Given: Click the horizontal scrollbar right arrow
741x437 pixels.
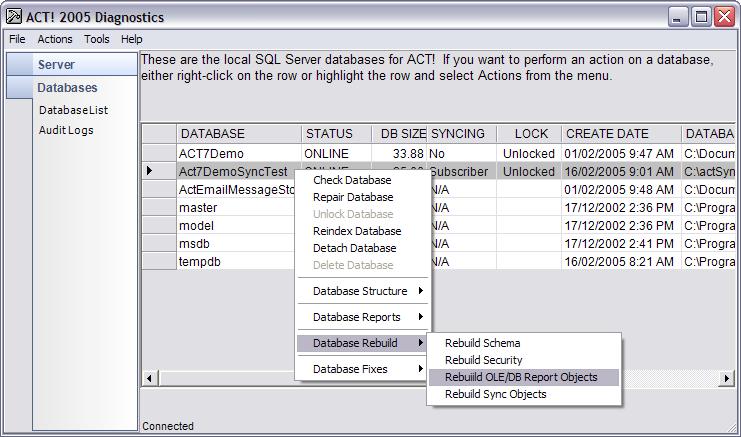Looking at the screenshot, I should click(727, 378).
